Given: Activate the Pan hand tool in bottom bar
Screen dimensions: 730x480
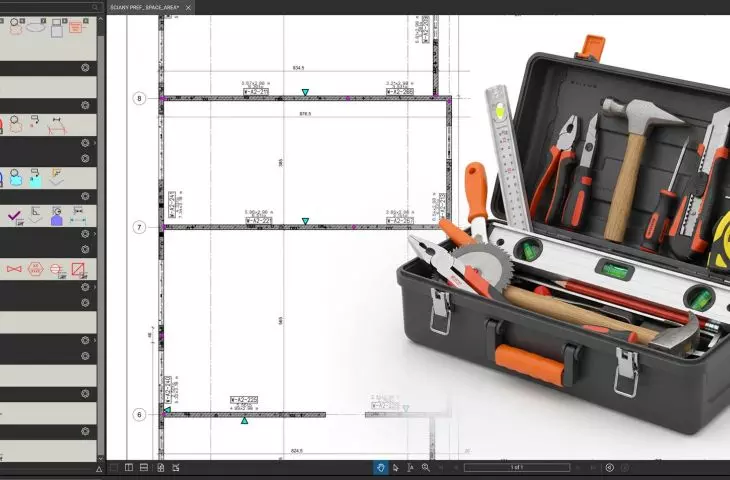Looking at the screenshot, I should 380,467.
